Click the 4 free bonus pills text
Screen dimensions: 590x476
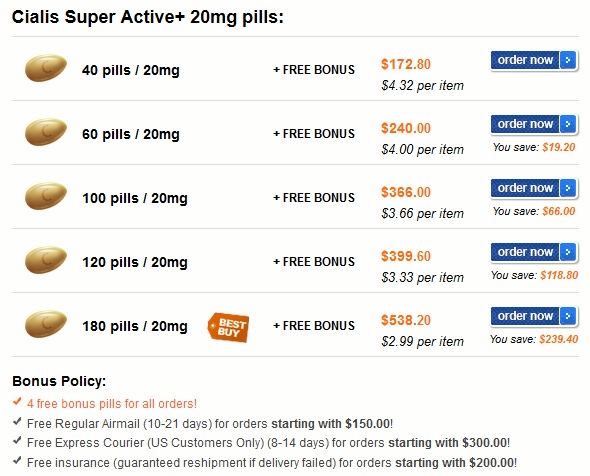[x=112, y=404]
